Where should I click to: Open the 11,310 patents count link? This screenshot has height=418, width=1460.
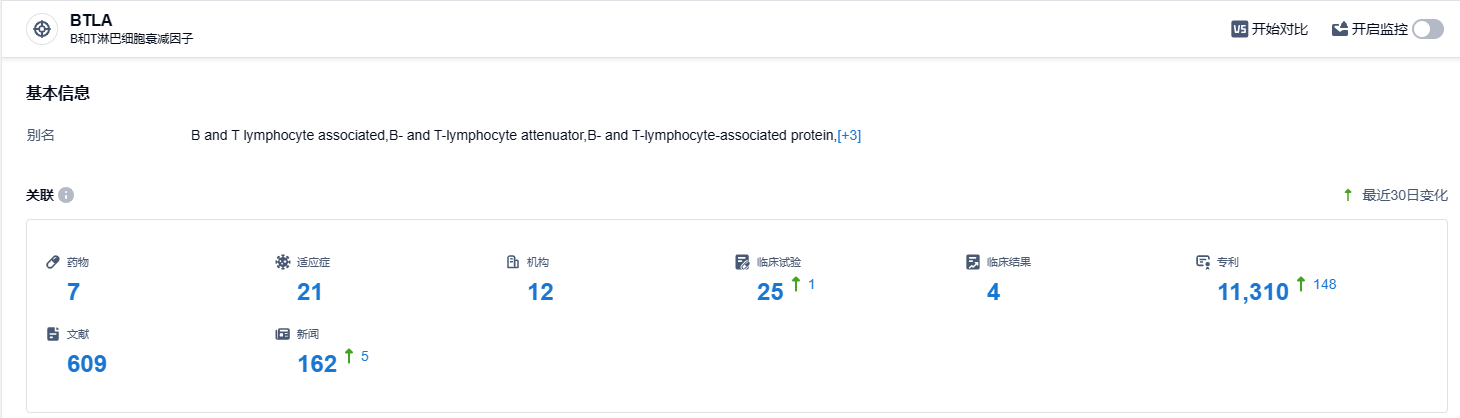[1253, 293]
